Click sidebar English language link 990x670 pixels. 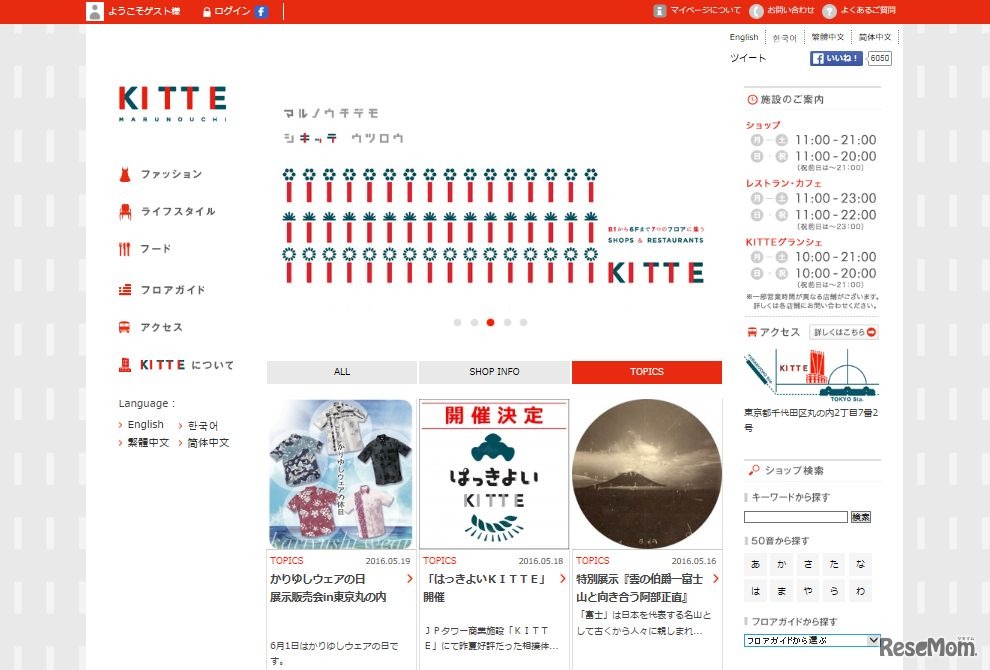pyautogui.click(x=146, y=424)
